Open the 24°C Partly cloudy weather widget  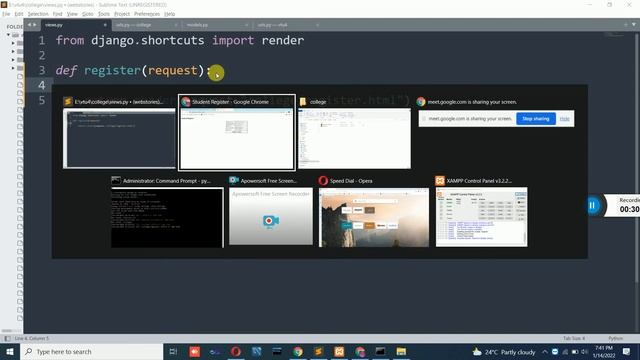[x=504, y=352]
